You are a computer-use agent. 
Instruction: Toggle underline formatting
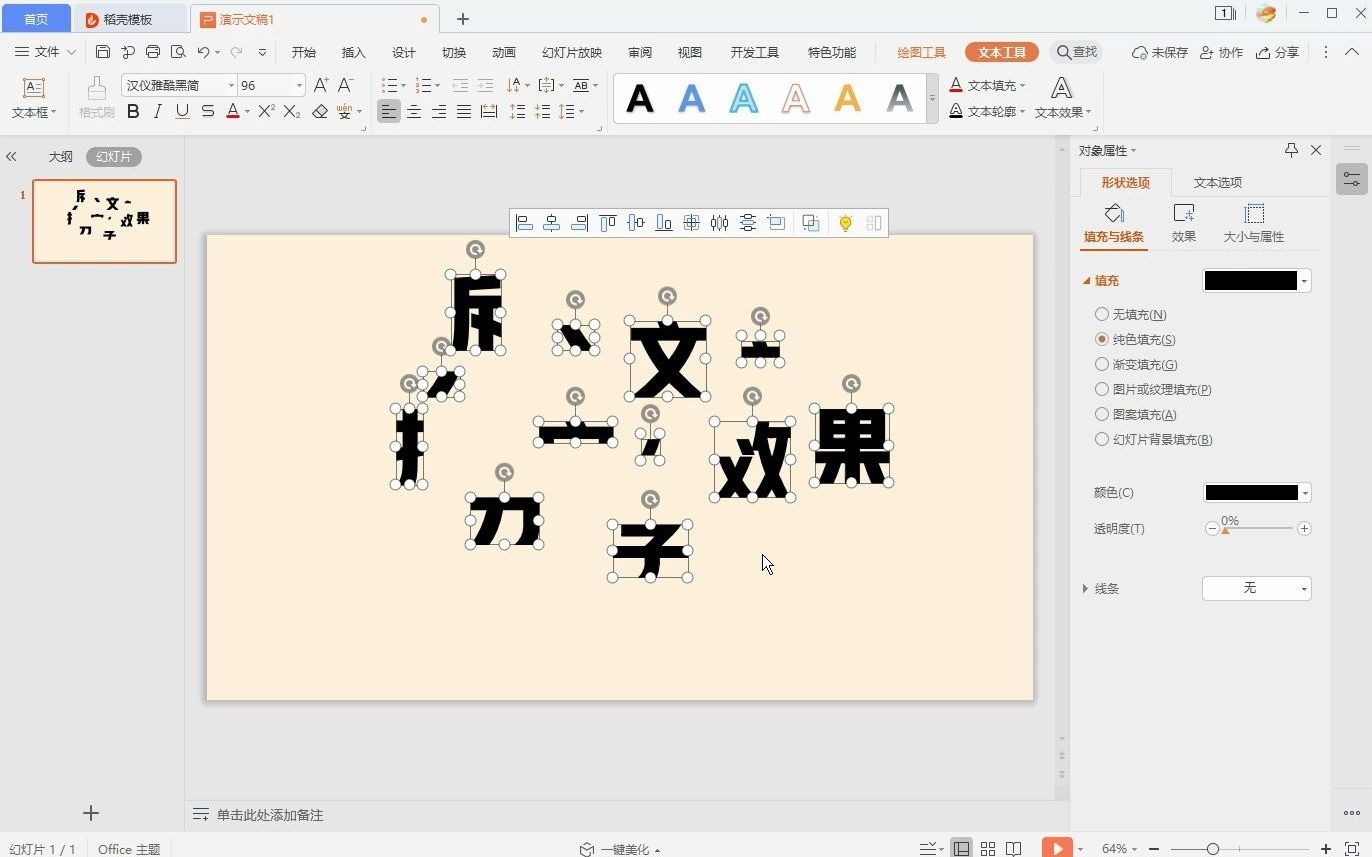pyautogui.click(x=182, y=112)
